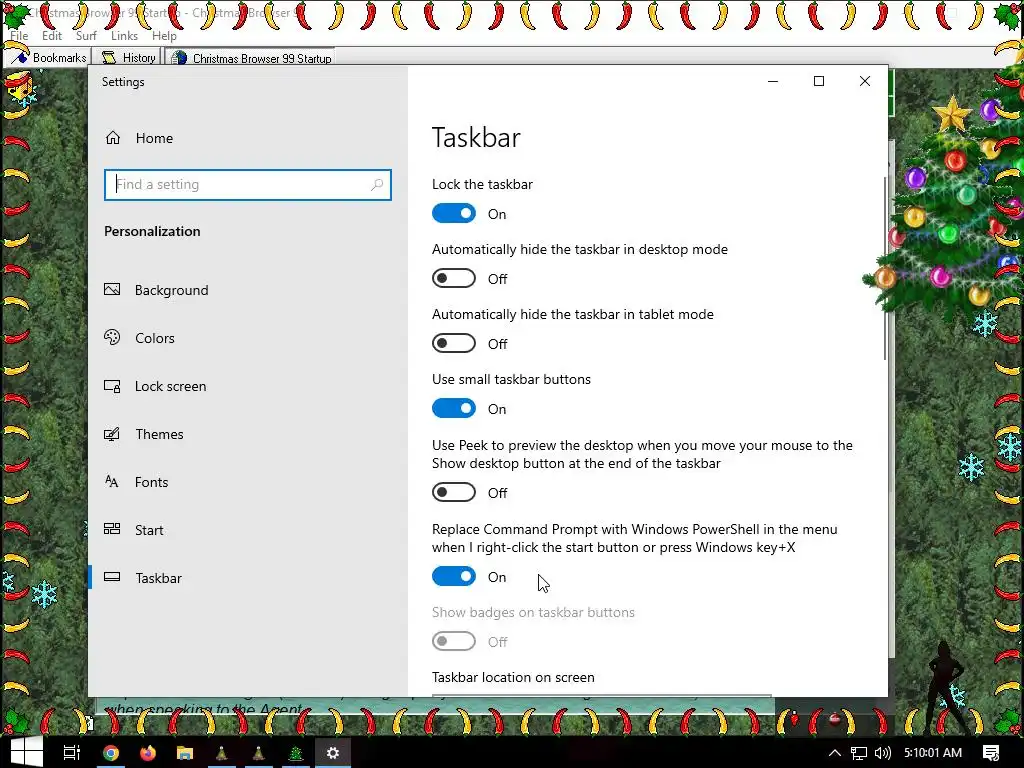Viewport: 1024px width, 768px height.
Task: Open the Edit menu in Christmas Browser
Action: (x=52, y=36)
